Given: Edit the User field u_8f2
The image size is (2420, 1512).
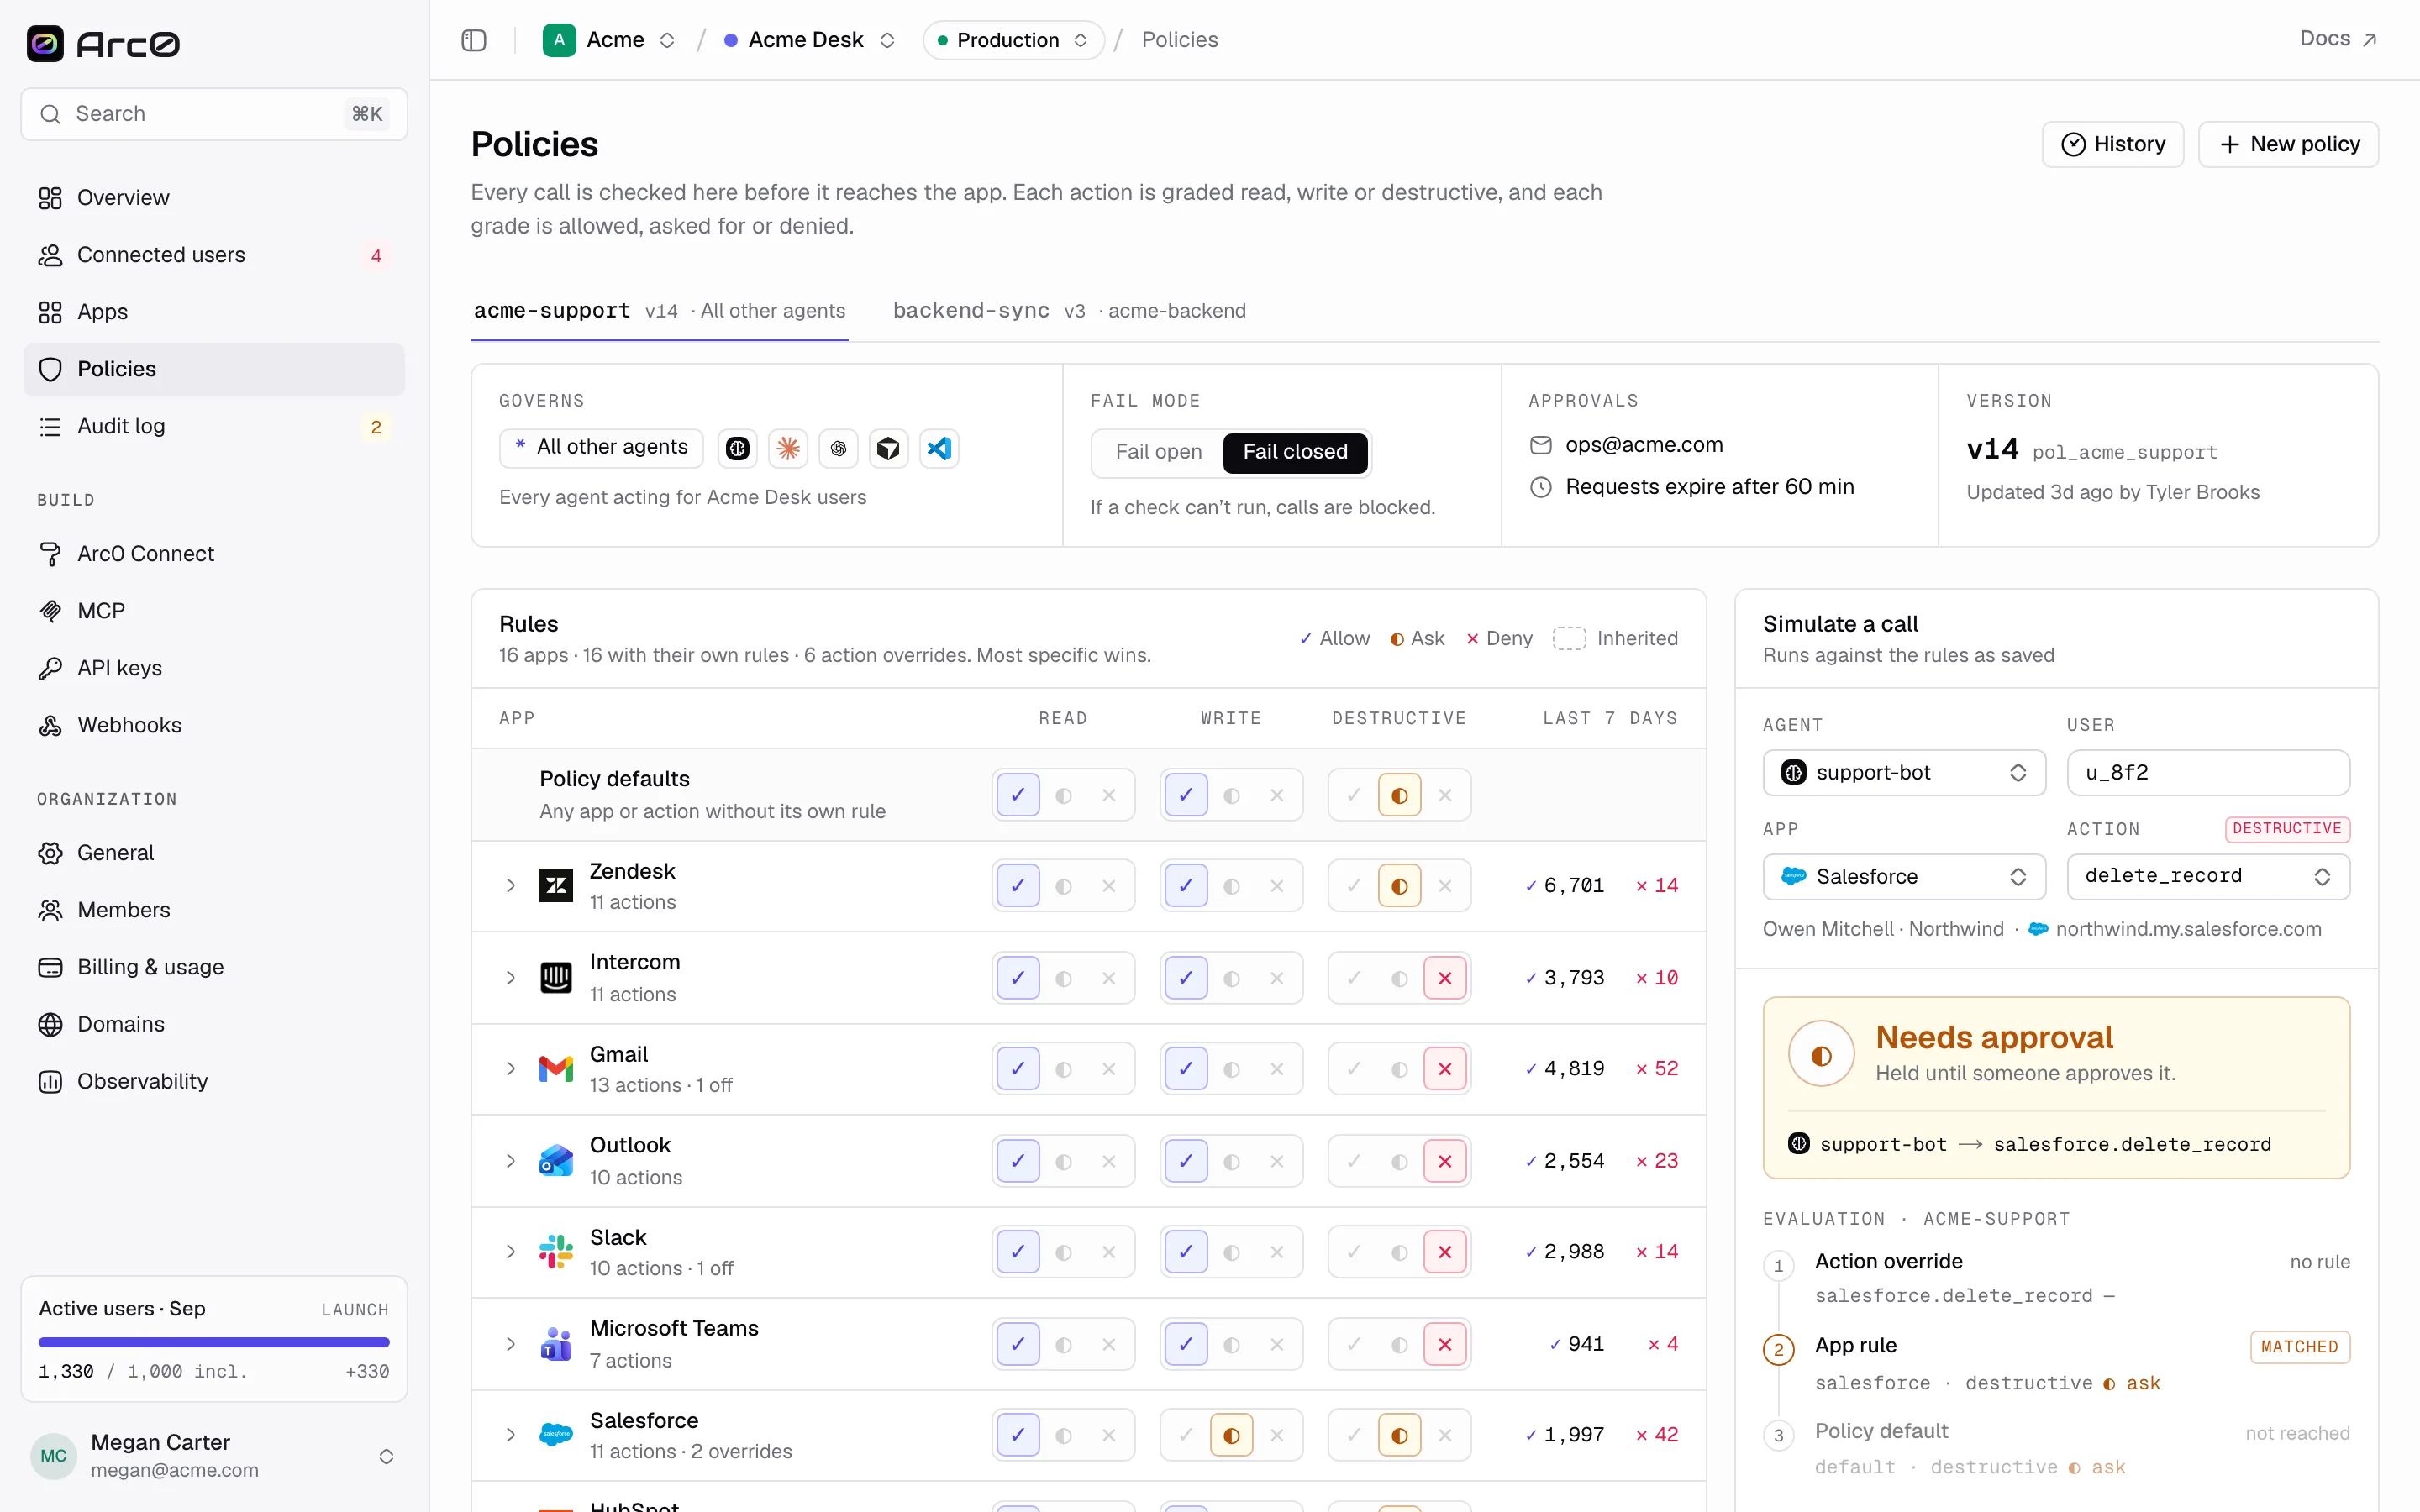Looking at the screenshot, I should pos(2208,773).
